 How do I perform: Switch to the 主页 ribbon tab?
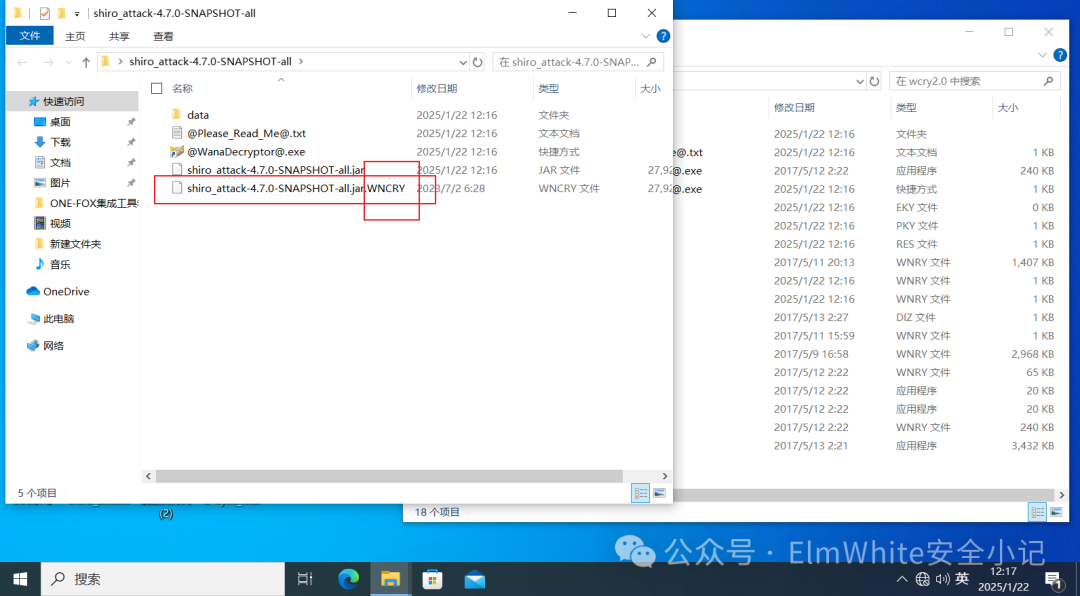coord(75,37)
